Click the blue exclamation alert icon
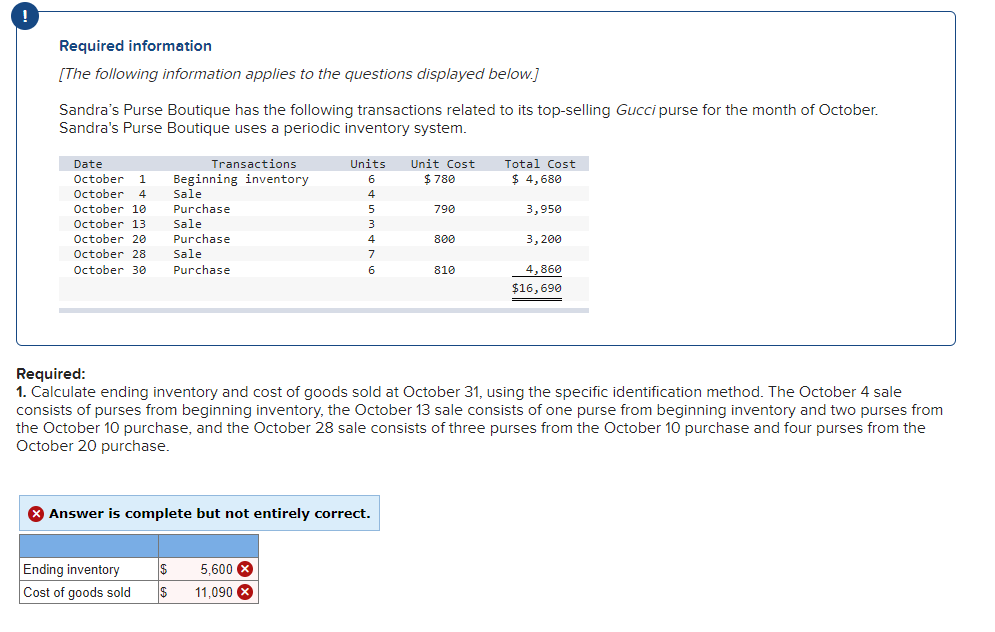This screenshot has width=995, height=632. click(24, 16)
